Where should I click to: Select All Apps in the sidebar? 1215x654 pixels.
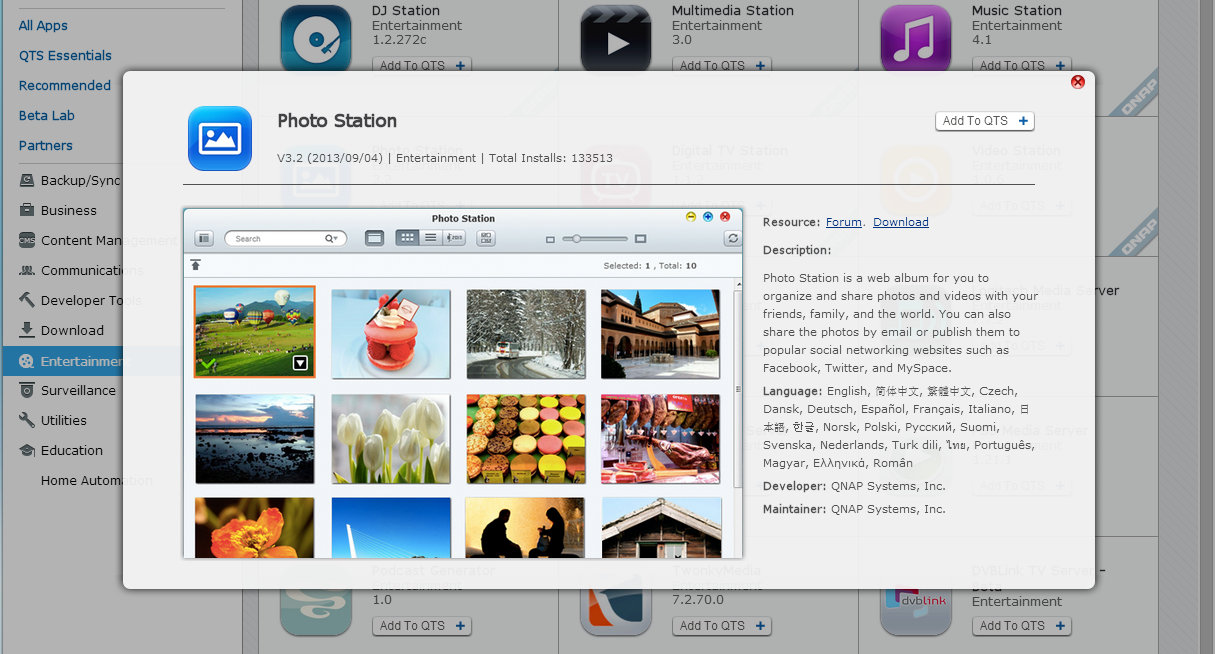[x=43, y=25]
